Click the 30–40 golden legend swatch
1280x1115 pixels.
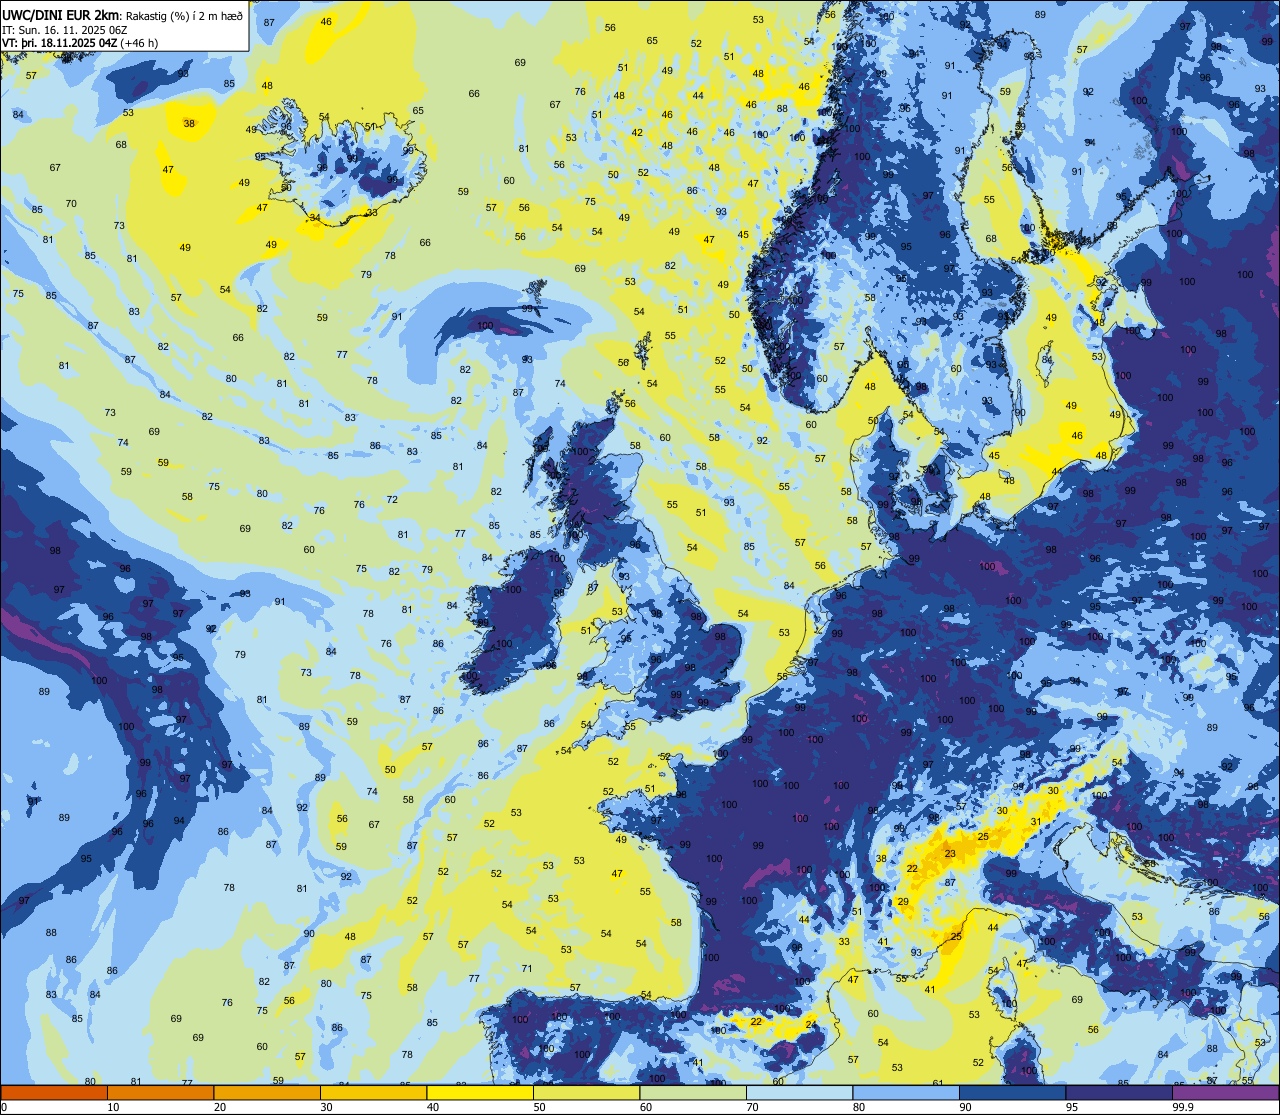(373, 1093)
